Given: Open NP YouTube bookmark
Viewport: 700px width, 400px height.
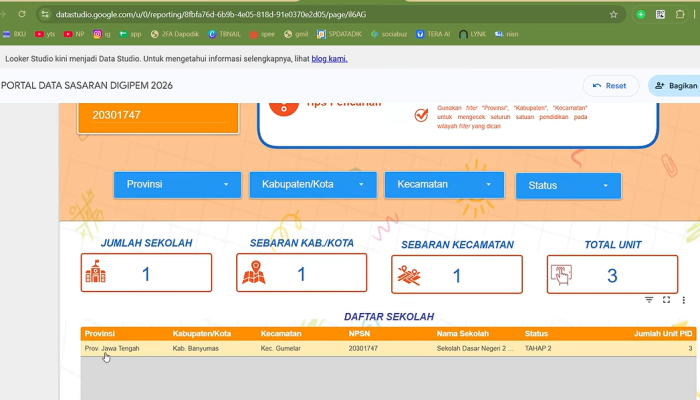Looking at the screenshot, I should pos(74,34).
